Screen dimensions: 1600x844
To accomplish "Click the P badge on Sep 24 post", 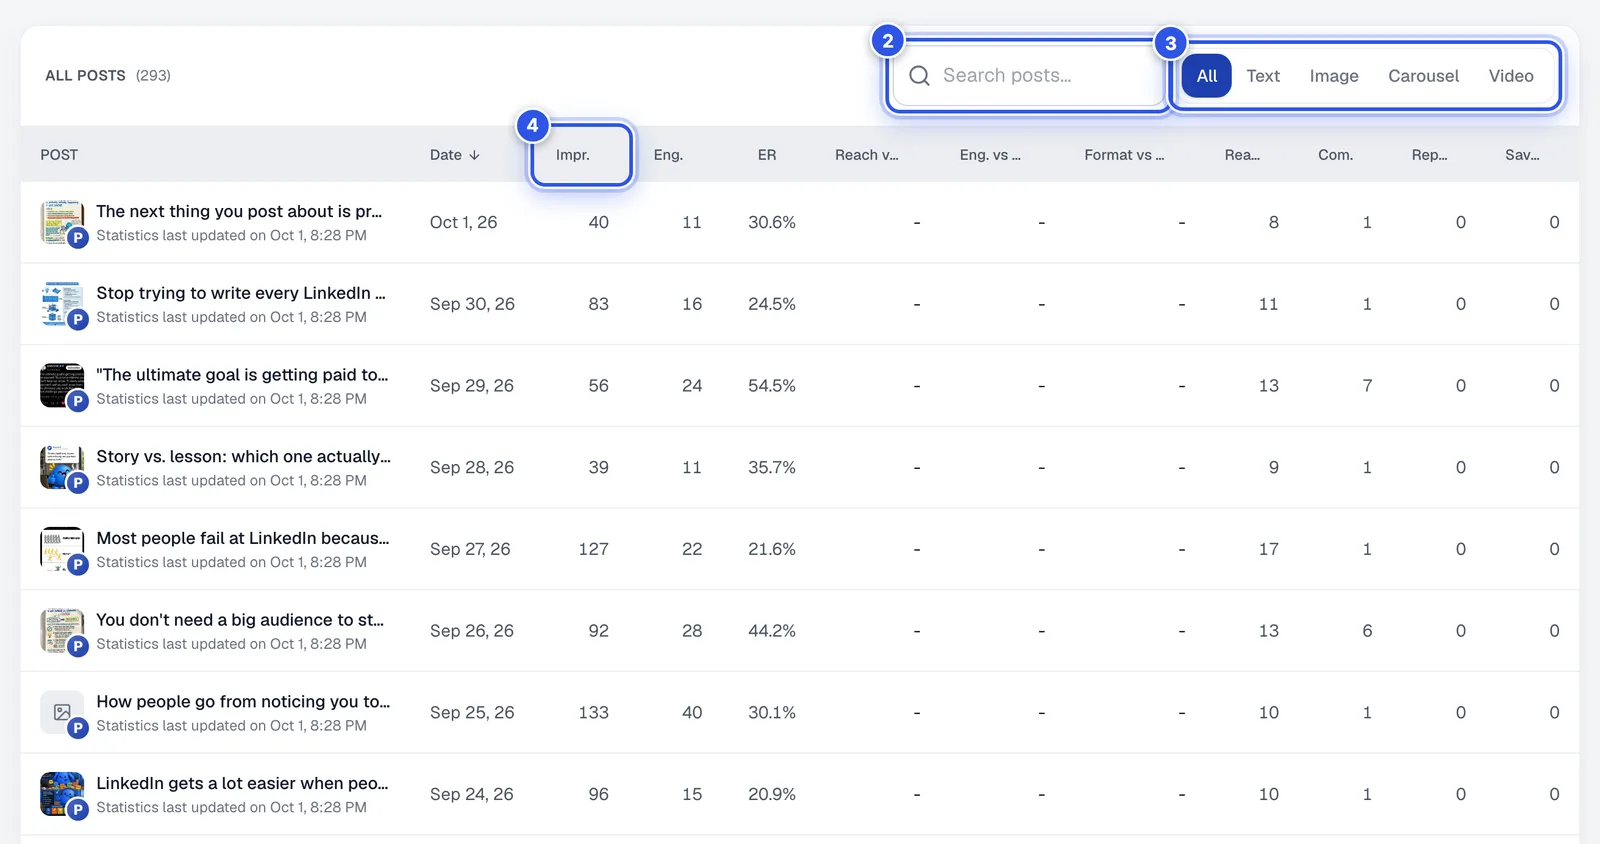I will (78, 810).
